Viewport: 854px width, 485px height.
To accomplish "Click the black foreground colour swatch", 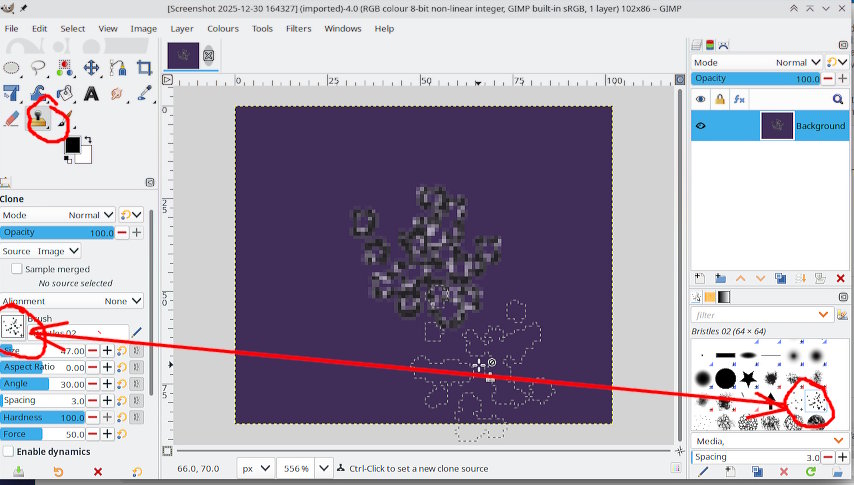I will [x=72, y=145].
